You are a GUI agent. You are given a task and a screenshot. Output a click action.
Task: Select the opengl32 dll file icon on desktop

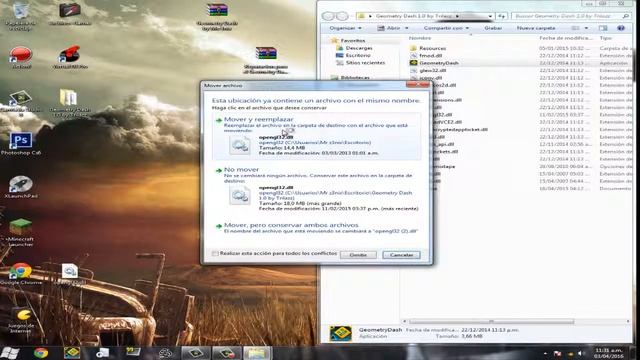click(70, 274)
